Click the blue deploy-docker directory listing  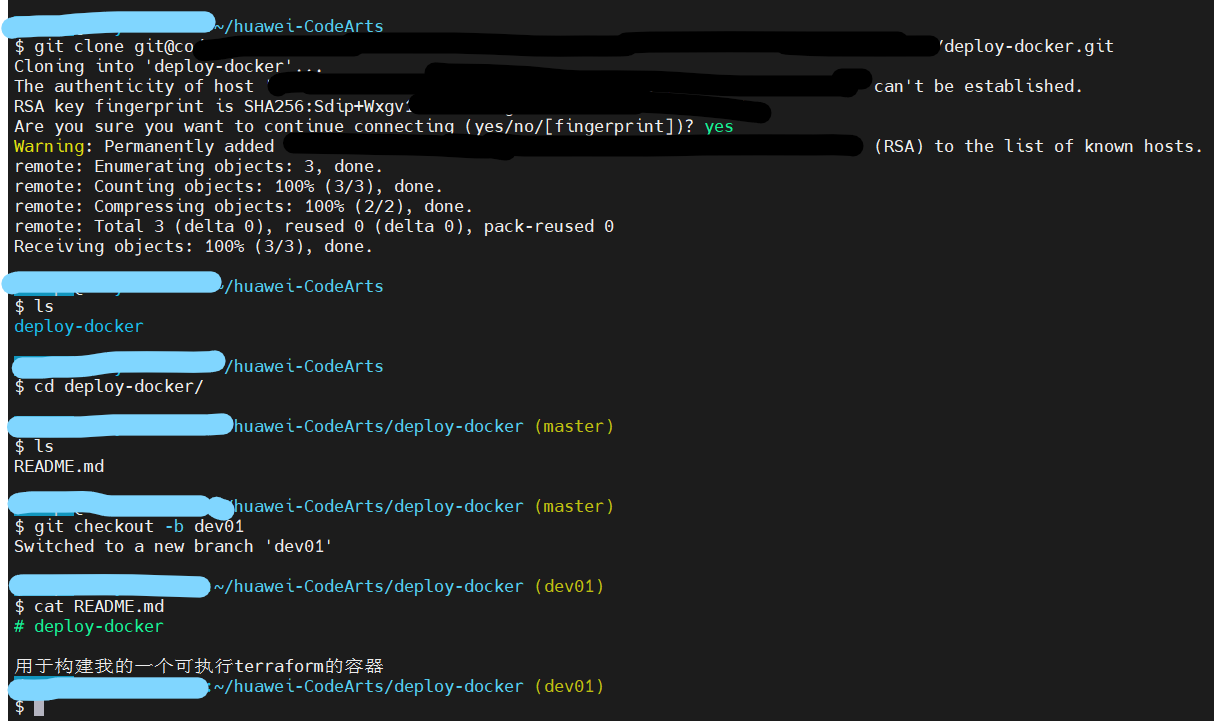pyautogui.click(x=79, y=326)
